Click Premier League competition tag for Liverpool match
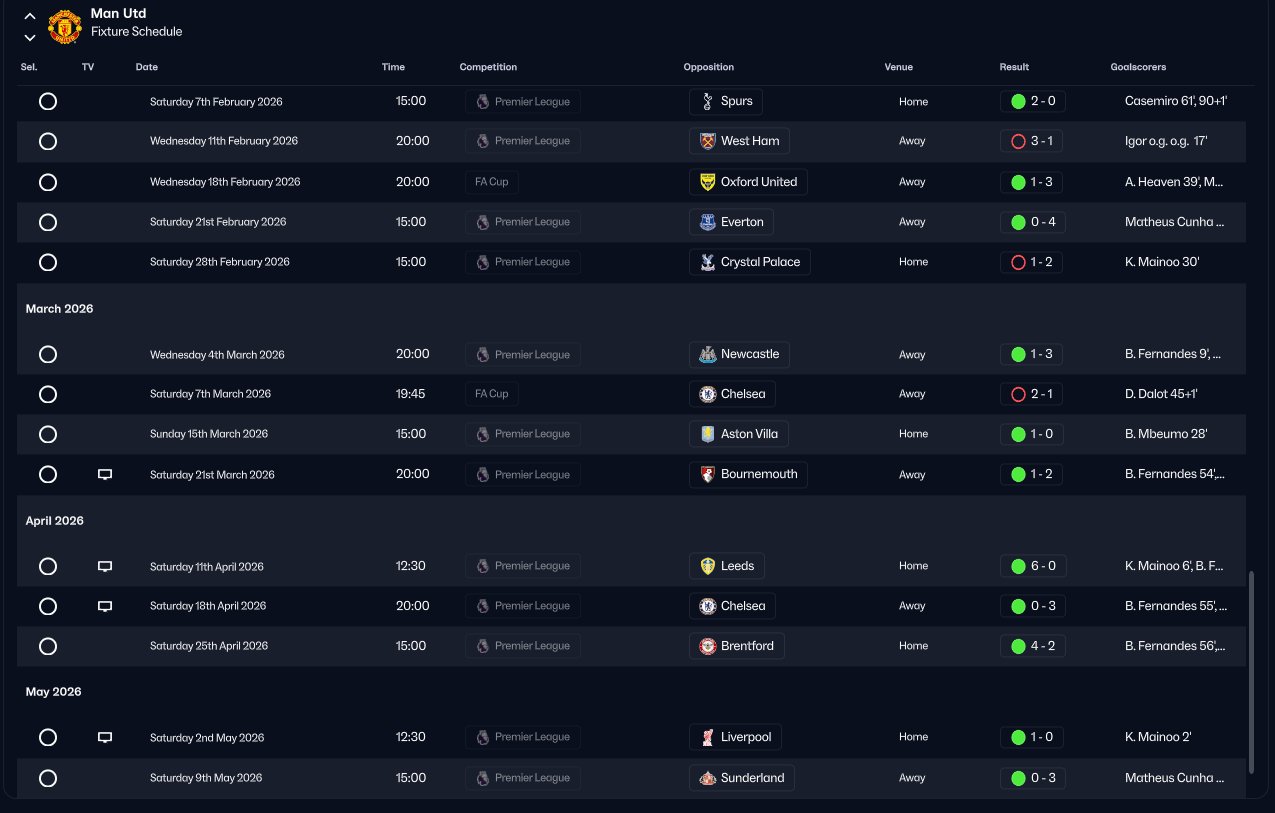 523,737
